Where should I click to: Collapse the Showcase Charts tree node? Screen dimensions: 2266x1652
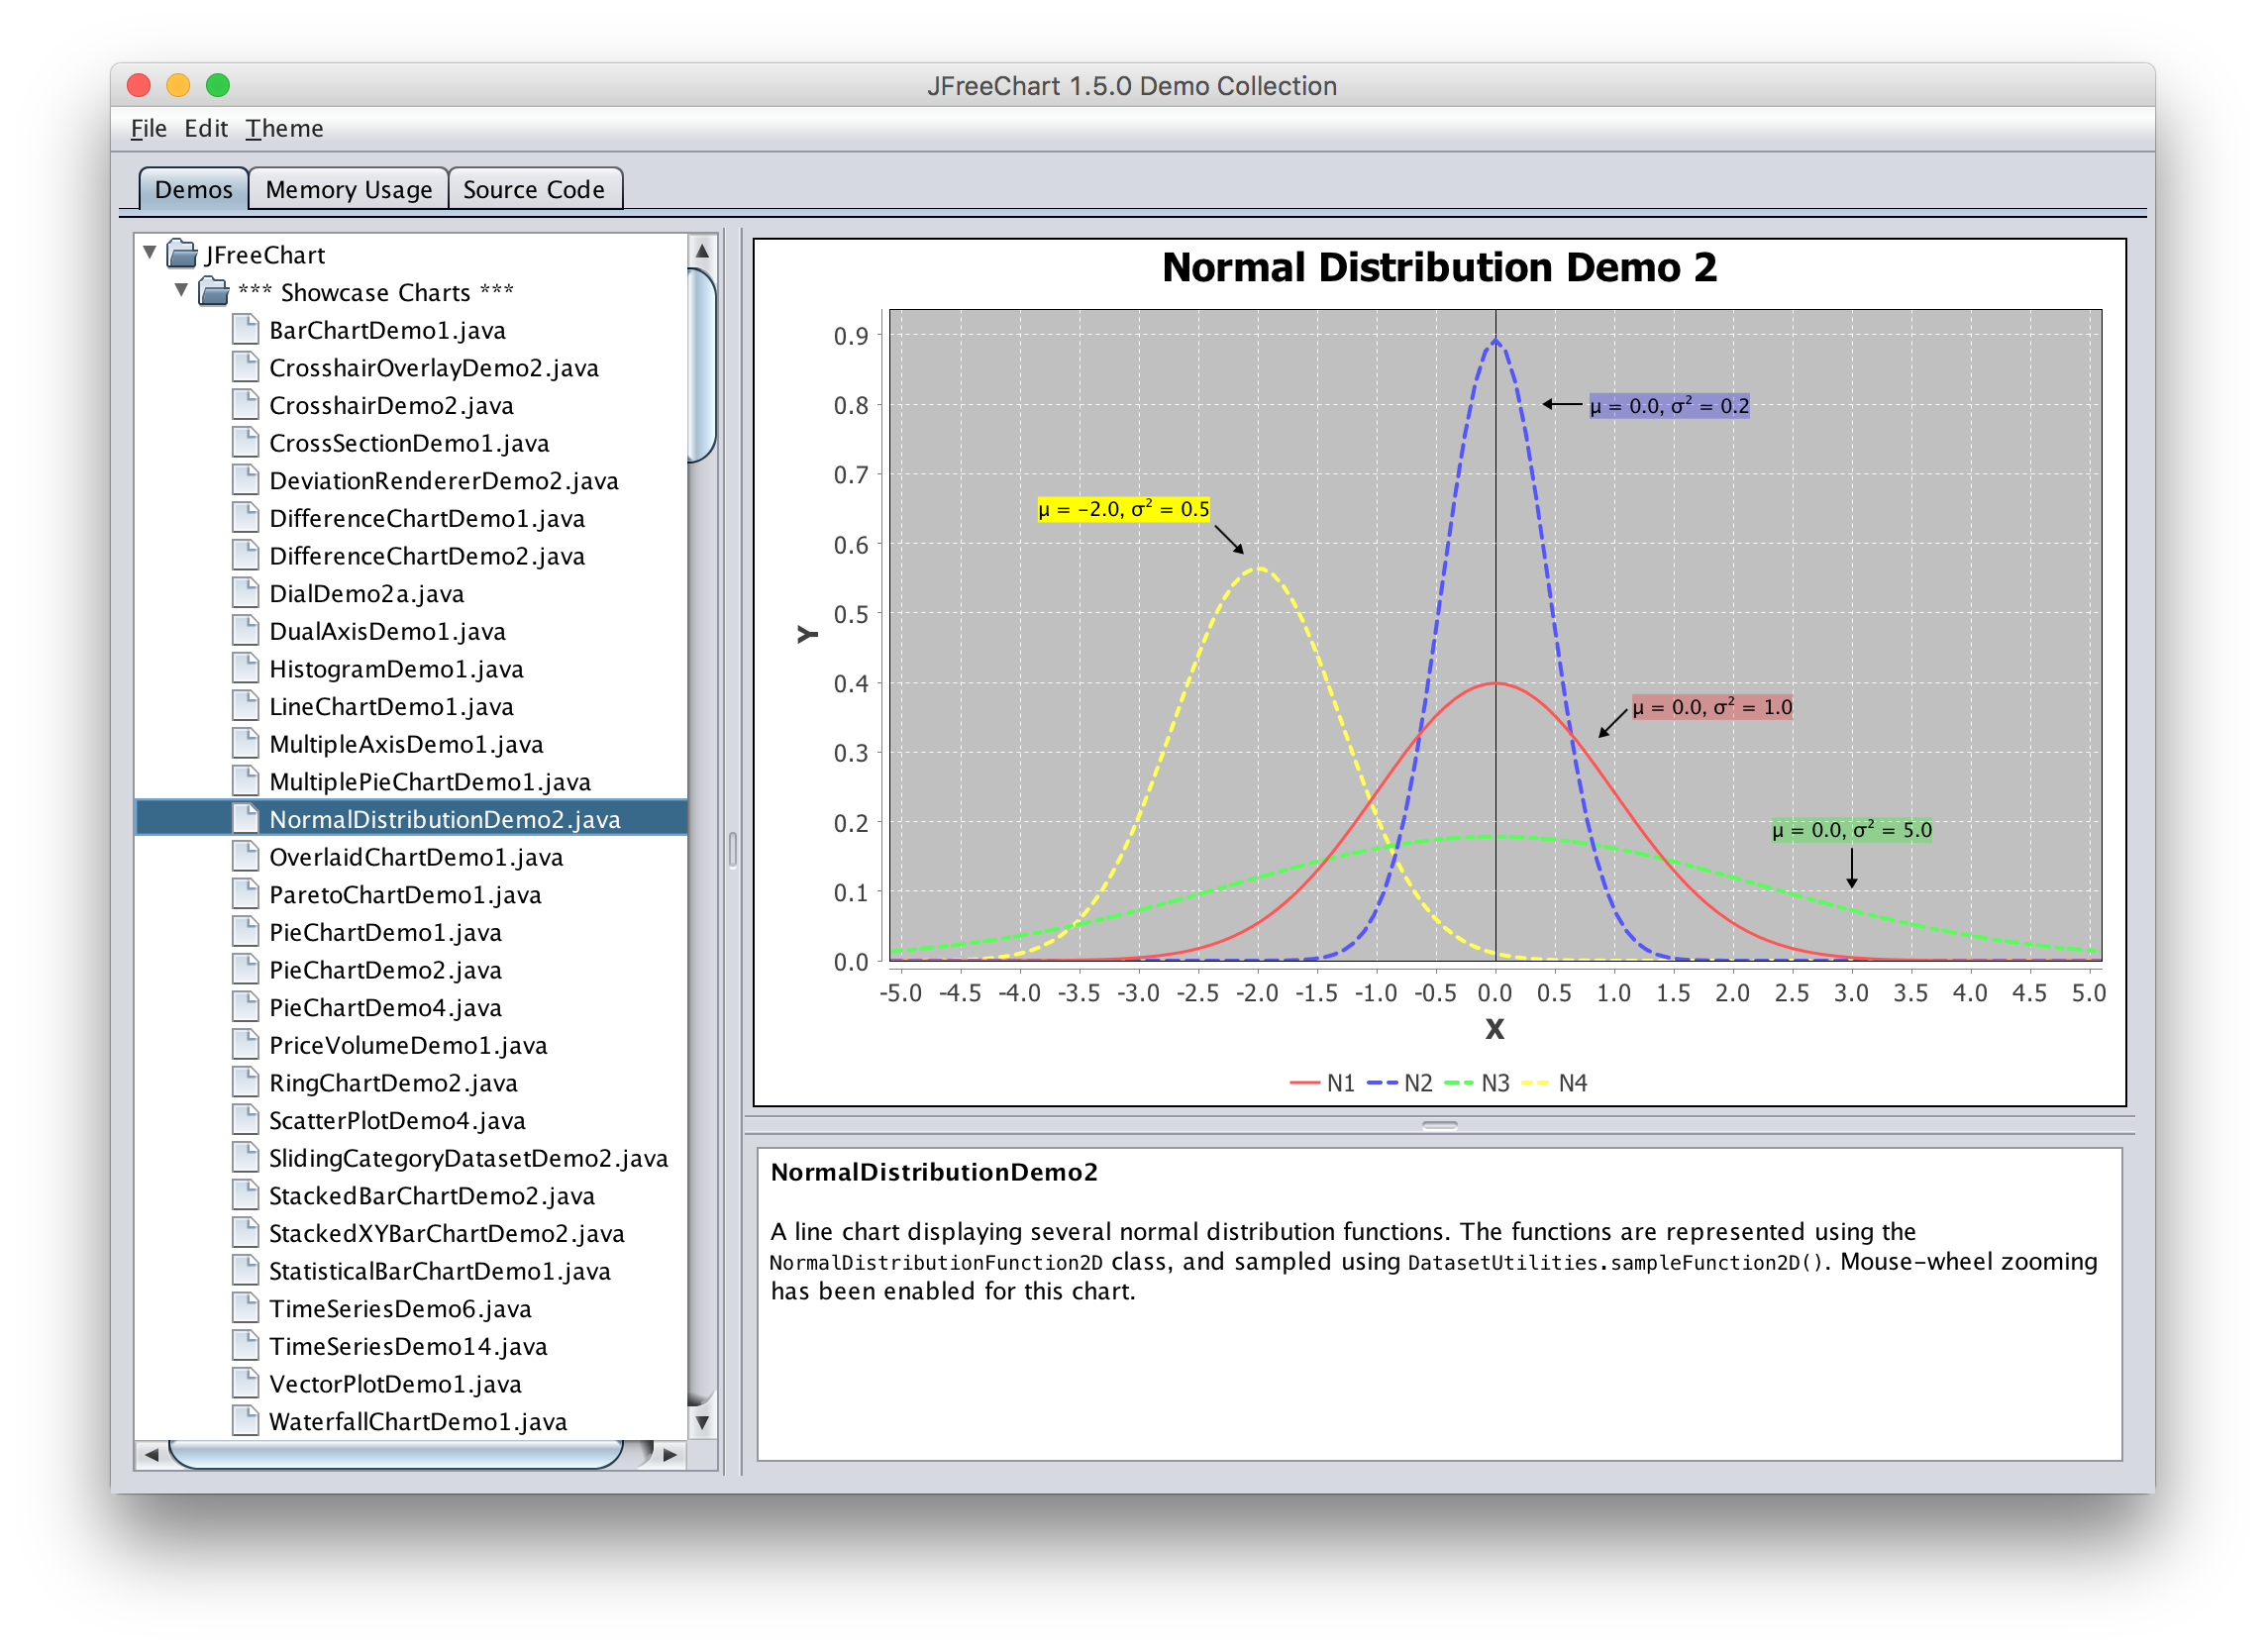click(x=181, y=291)
